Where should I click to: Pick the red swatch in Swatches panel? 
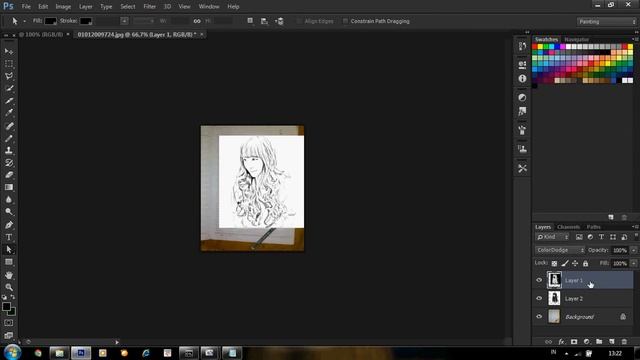click(x=535, y=47)
